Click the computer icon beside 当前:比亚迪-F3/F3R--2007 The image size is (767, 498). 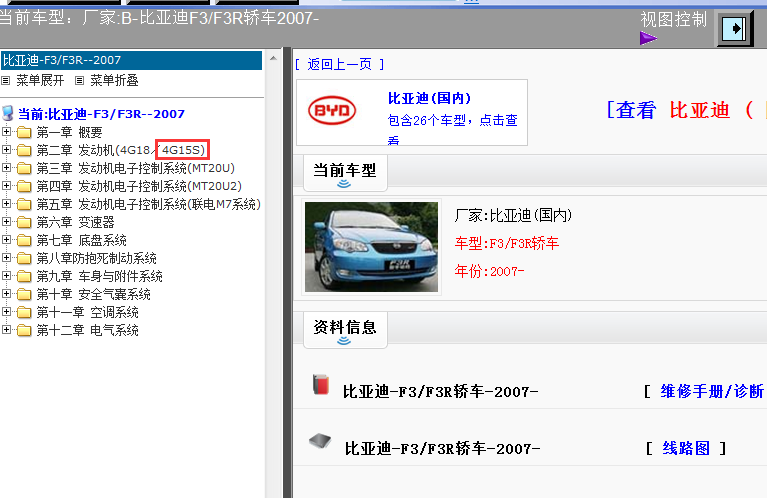(x=7, y=113)
